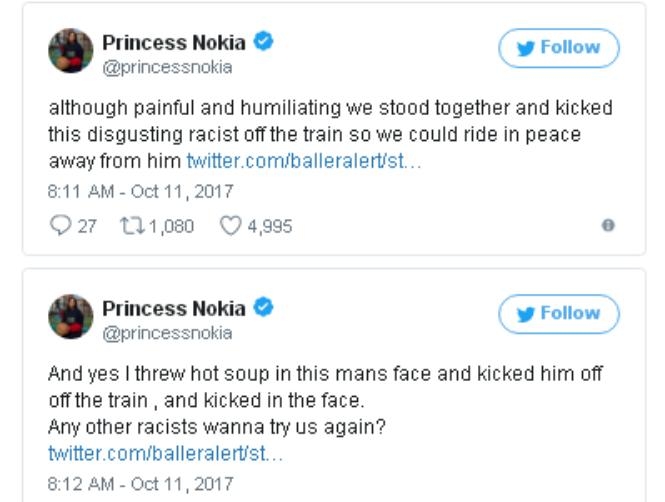The height and width of the screenshot is (502, 665).
Task: Click the reply icon on first tweet
Action: click(x=58, y=226)
